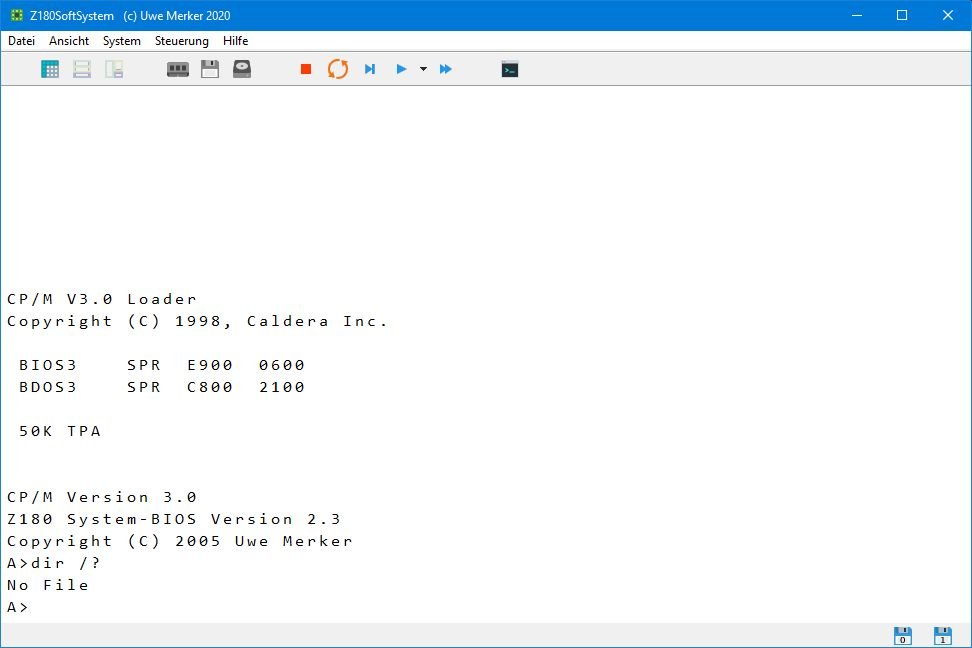The image size is (972, 648).
Task: Open the Ansicht menu
Action: pos(69,41)
